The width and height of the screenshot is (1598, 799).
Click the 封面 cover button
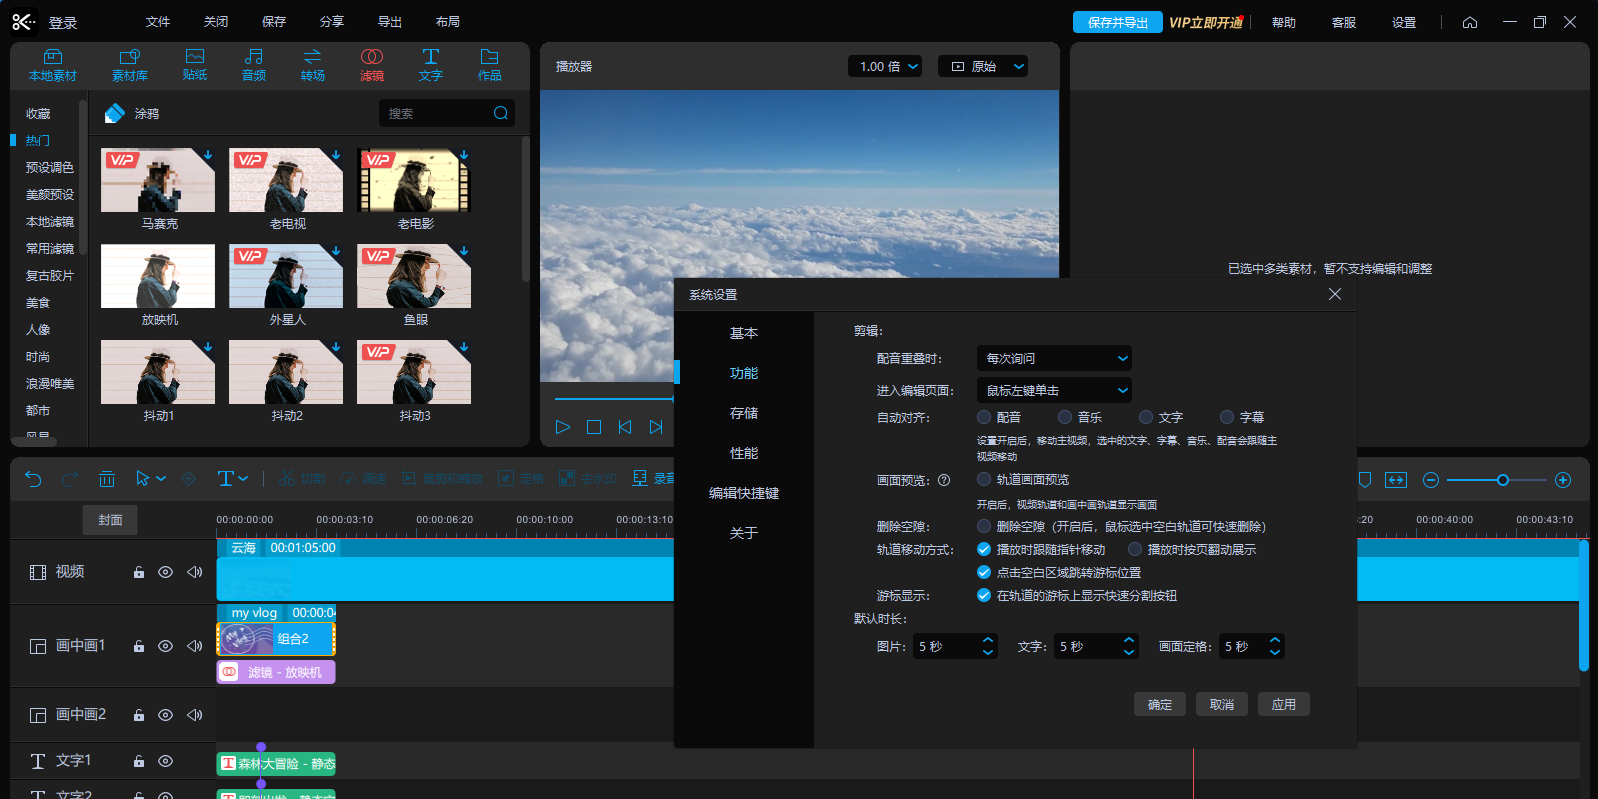click(x=110, y=520)
